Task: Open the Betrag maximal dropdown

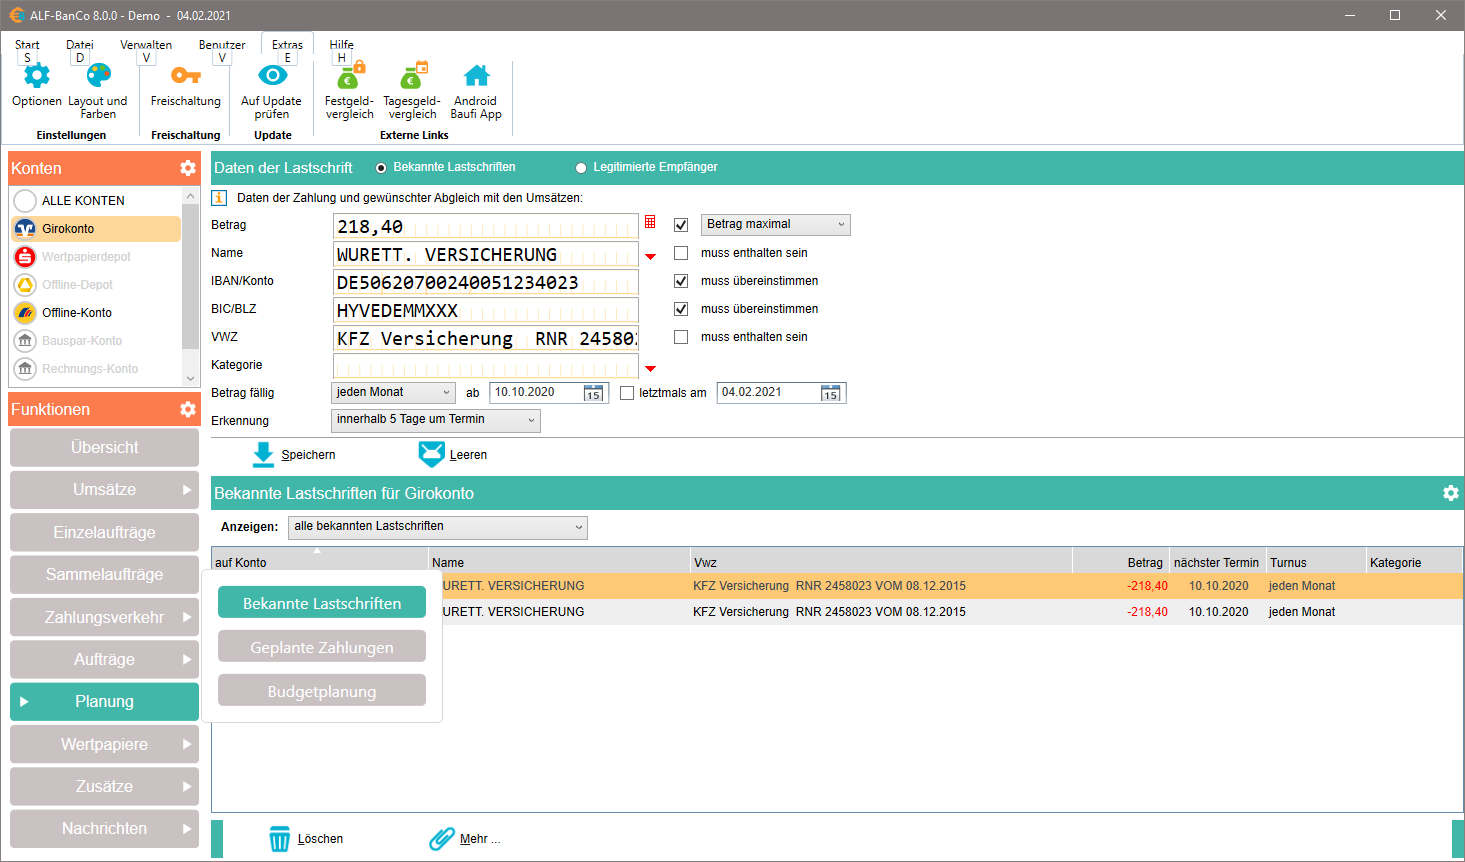Action: tap(776, 225)
